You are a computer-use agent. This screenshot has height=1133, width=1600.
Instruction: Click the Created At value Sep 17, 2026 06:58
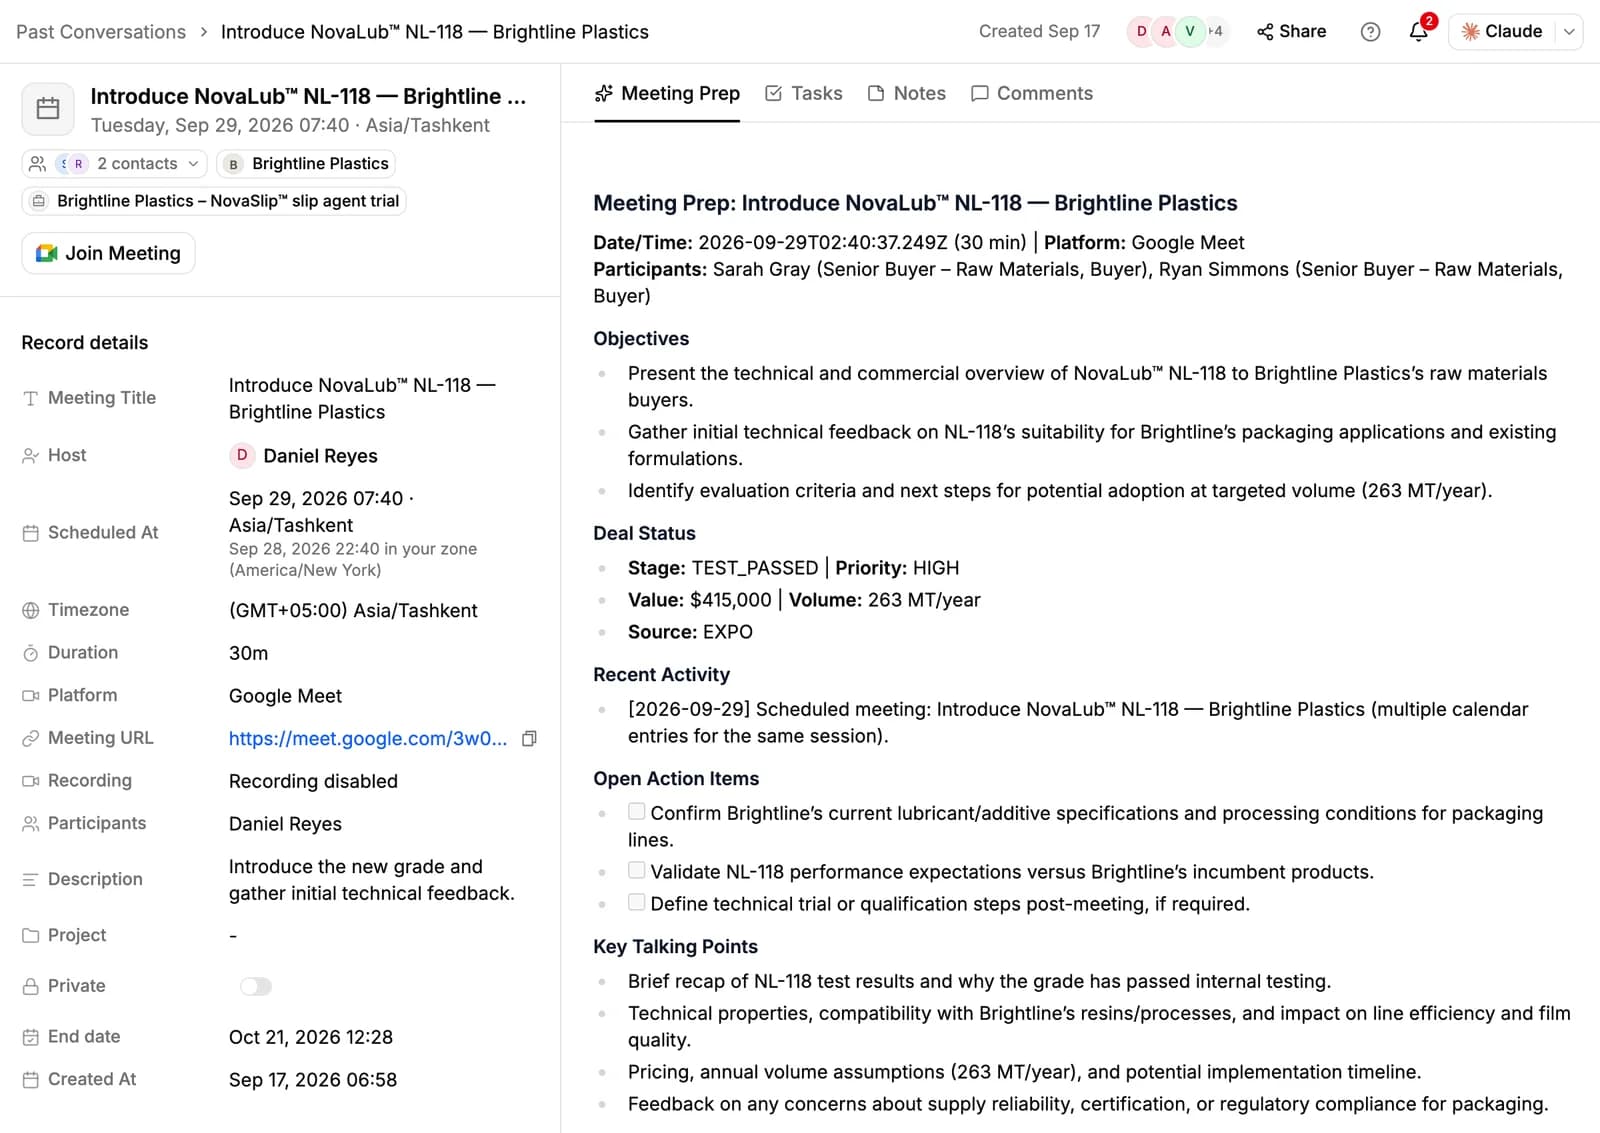pos(313,1080)
